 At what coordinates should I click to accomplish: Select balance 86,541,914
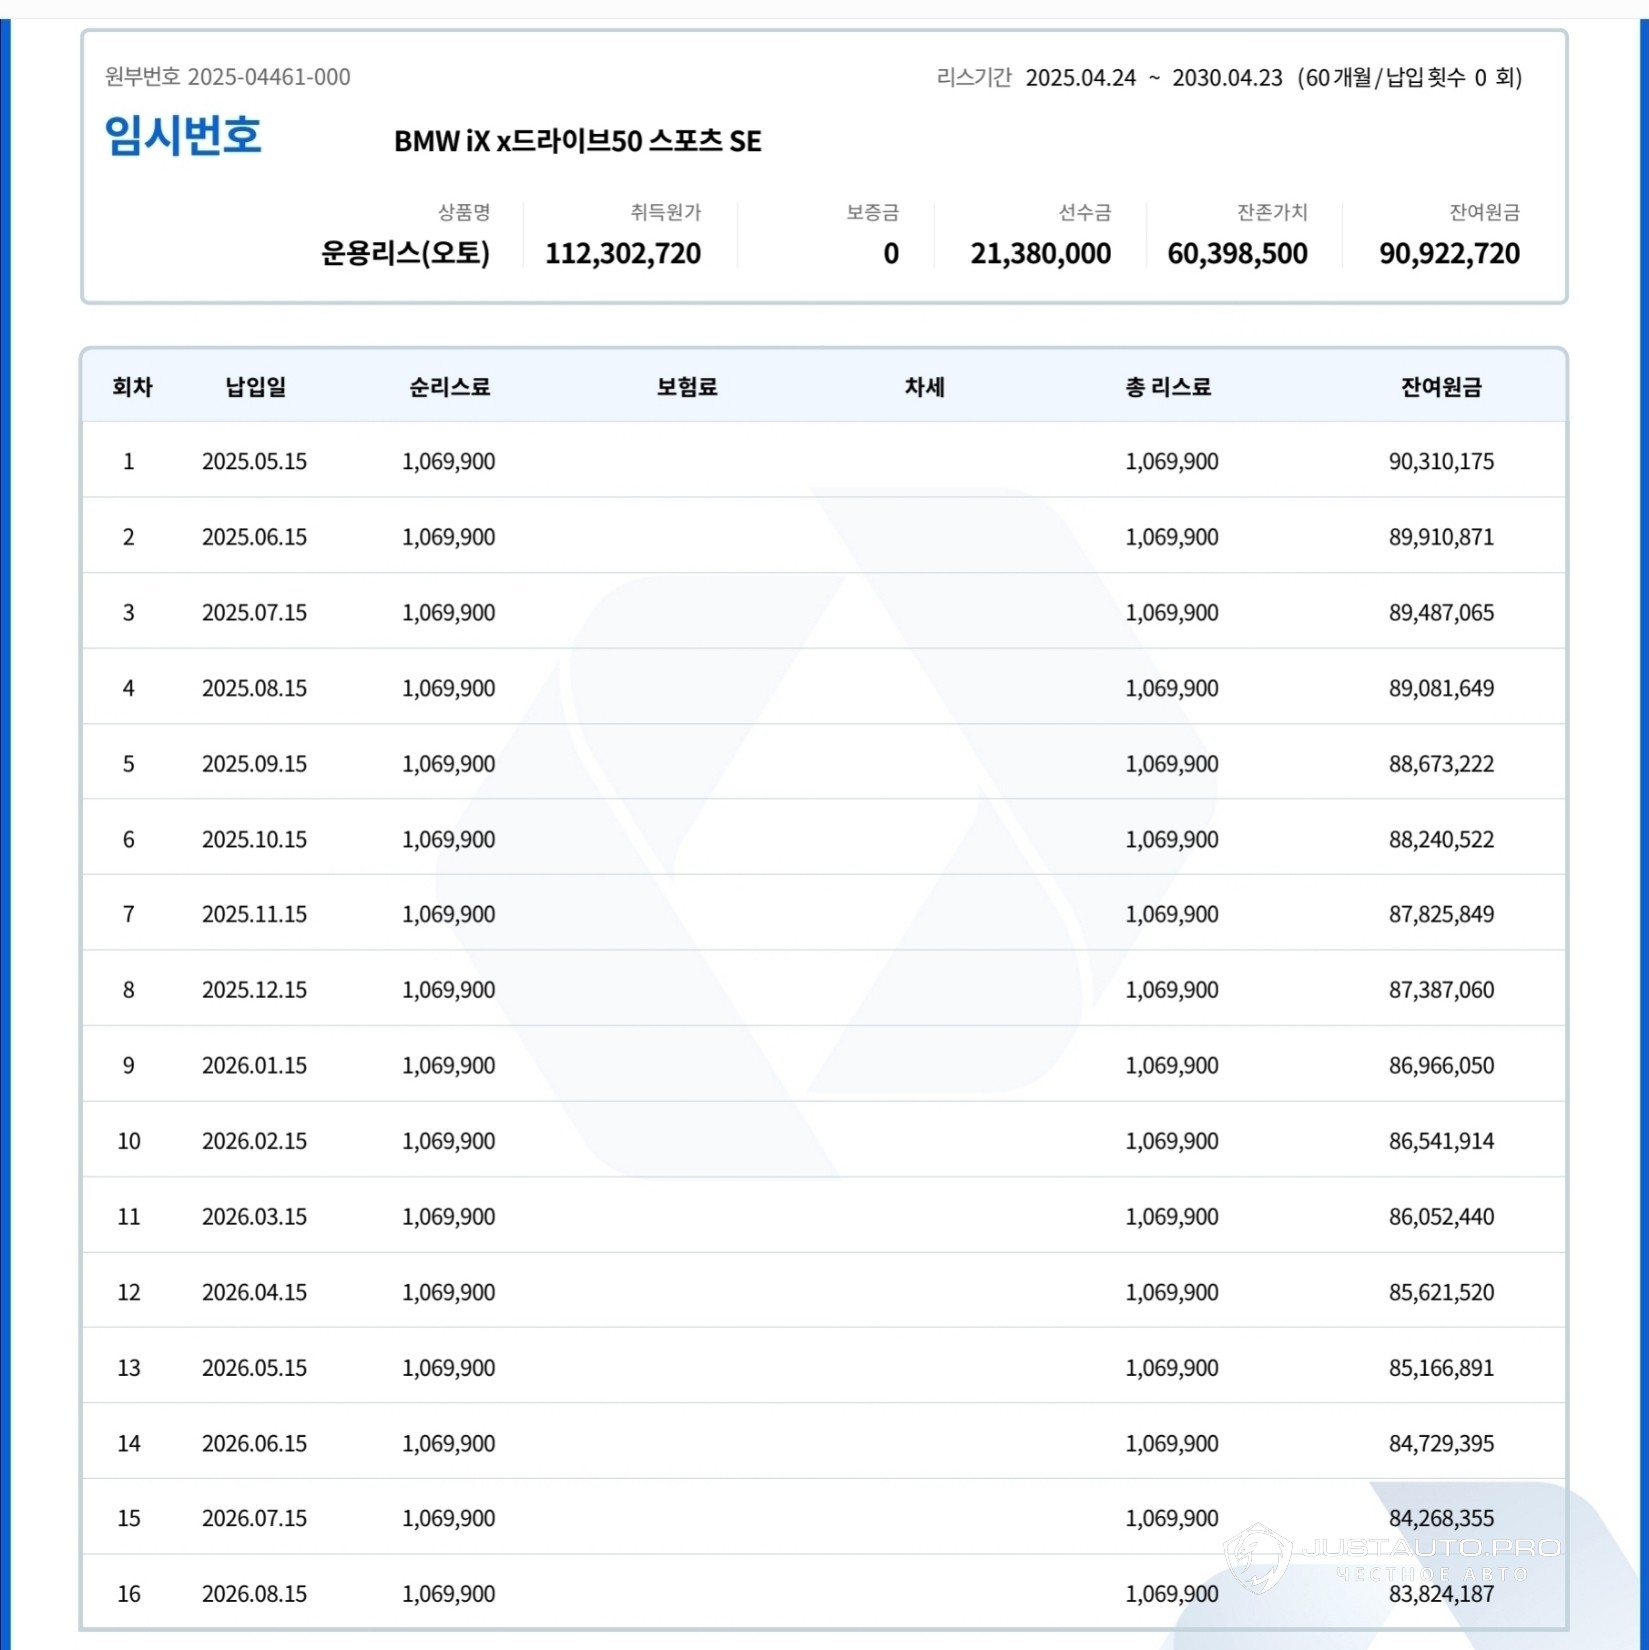click(x=1441, y=1141)
